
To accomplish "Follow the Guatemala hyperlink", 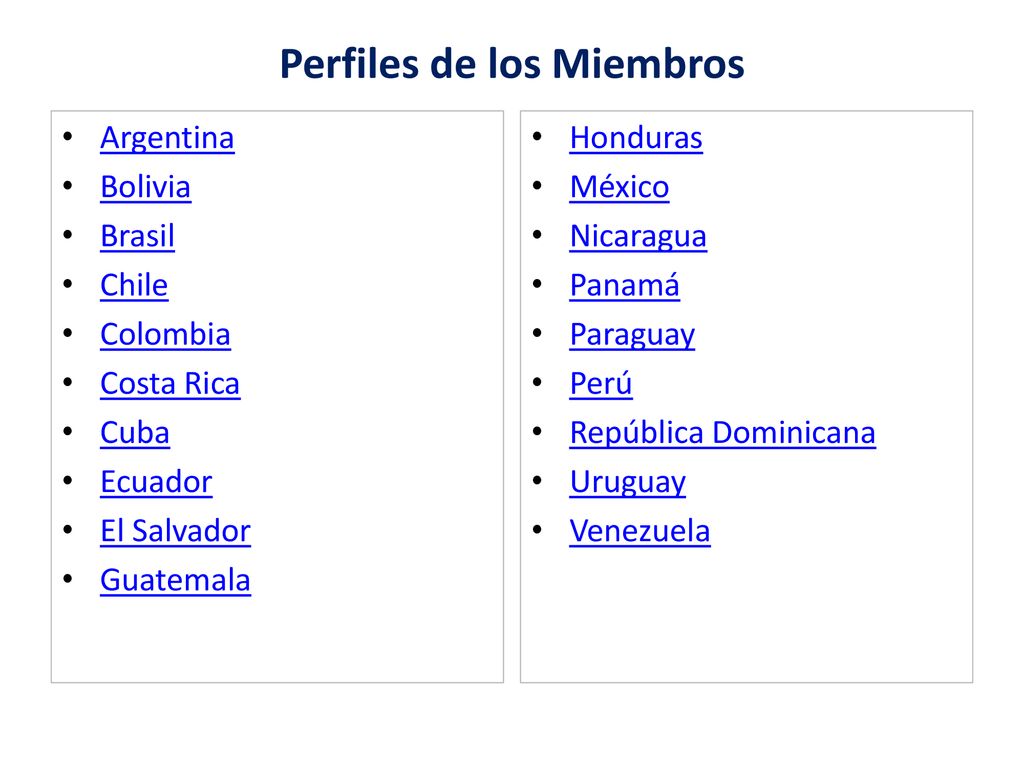I will click(x=175, y=580).
